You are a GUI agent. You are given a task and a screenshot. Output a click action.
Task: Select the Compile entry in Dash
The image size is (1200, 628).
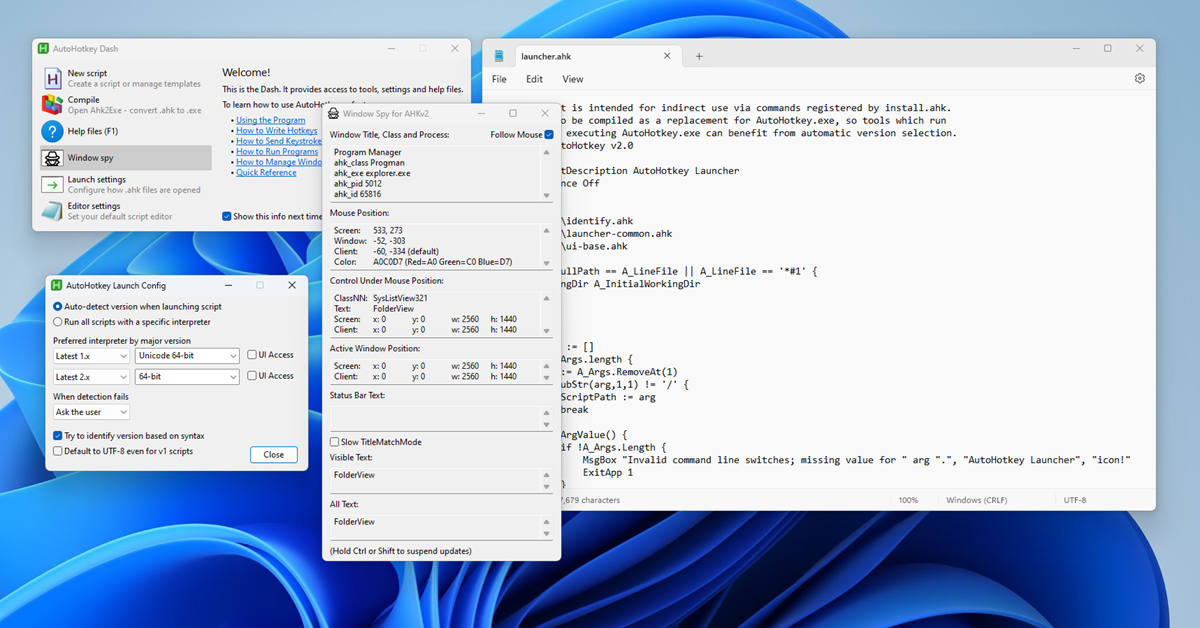[125, 104]
